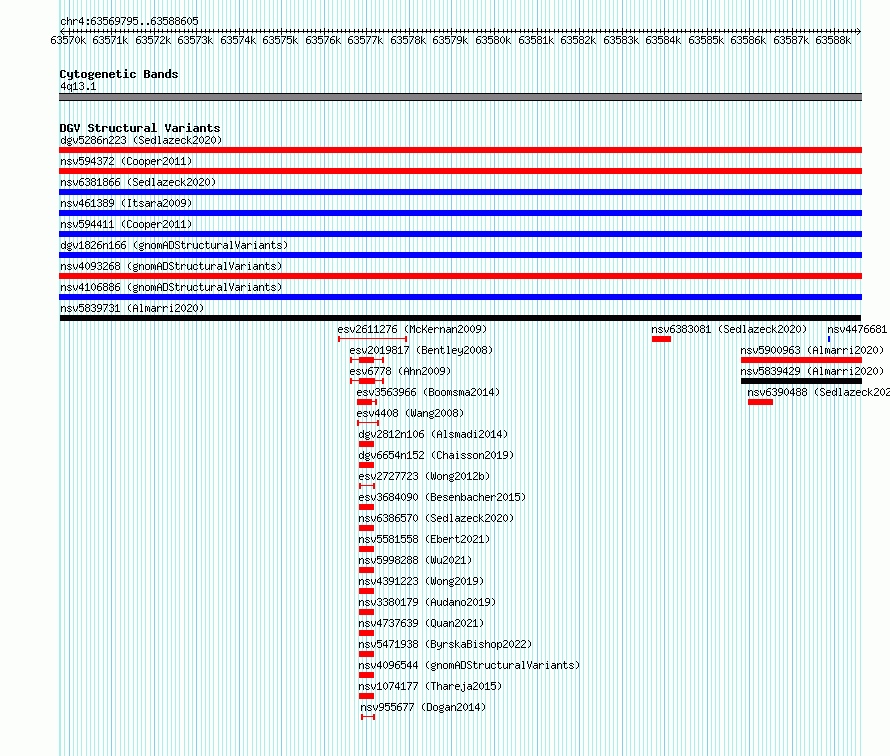The height and width of the screenshot is (756, 890).
Task: Click the dgv2812n106 red block glyph
Action: pos(366,444)
